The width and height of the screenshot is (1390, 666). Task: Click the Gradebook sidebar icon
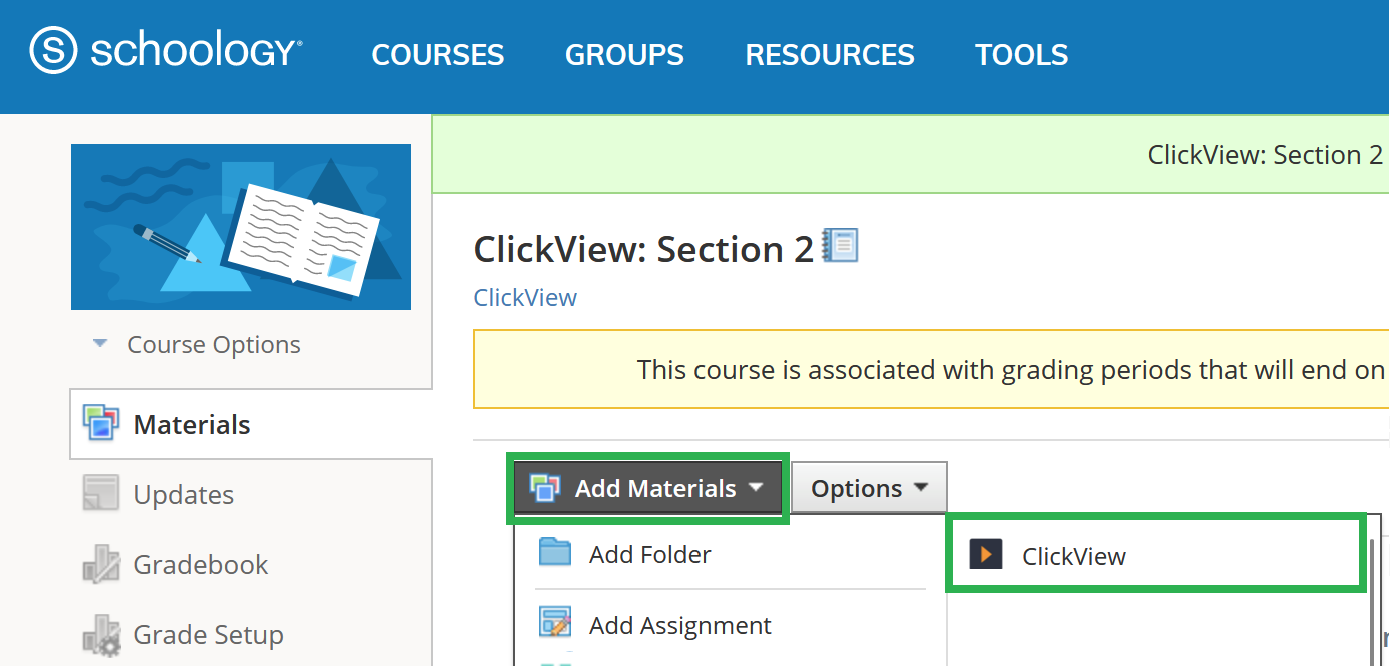(101, 565)
